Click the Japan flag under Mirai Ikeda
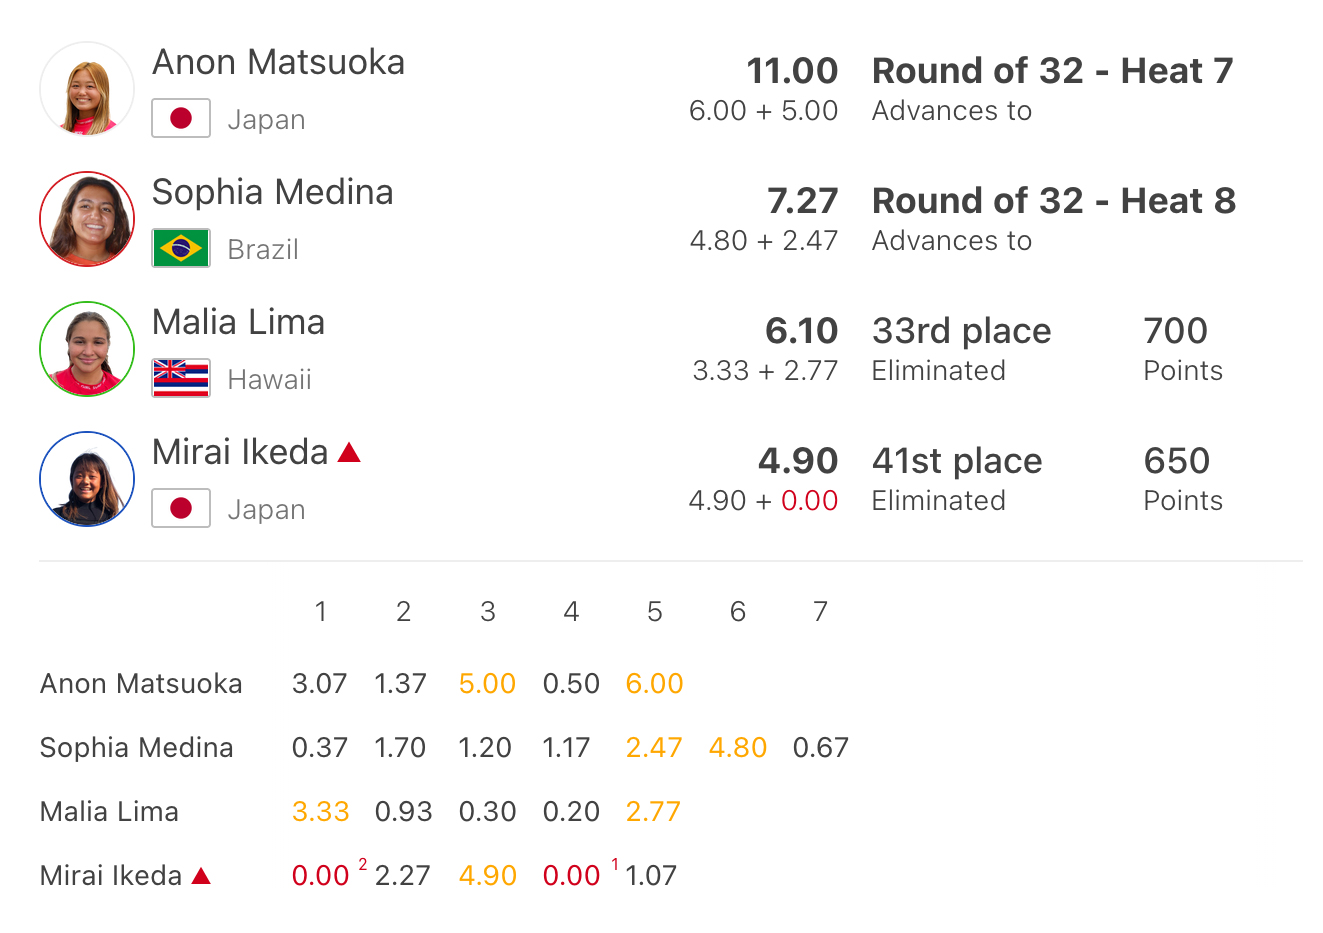Screen dimensions: 1323x933 [x=181, y=508]
